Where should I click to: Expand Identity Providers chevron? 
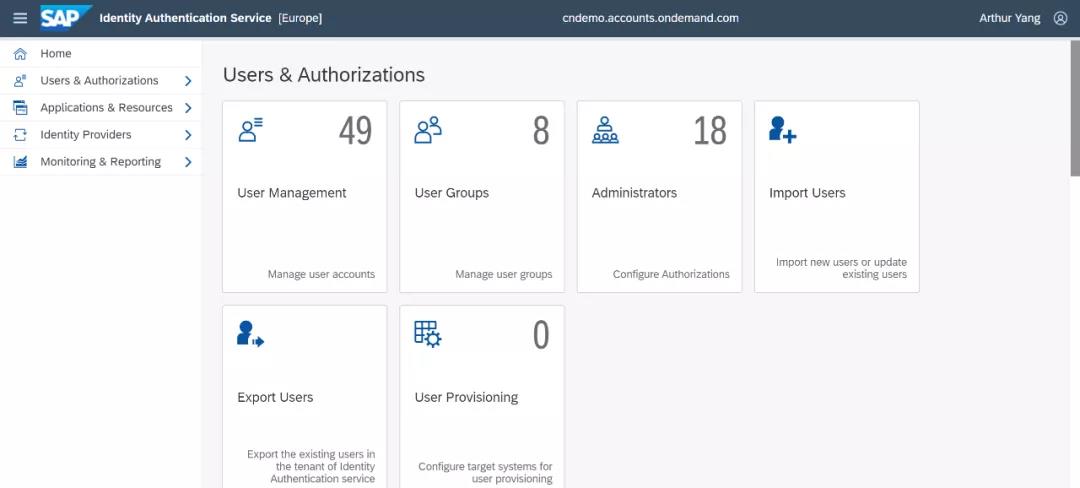pyautogui.click(x=188, y=135)
